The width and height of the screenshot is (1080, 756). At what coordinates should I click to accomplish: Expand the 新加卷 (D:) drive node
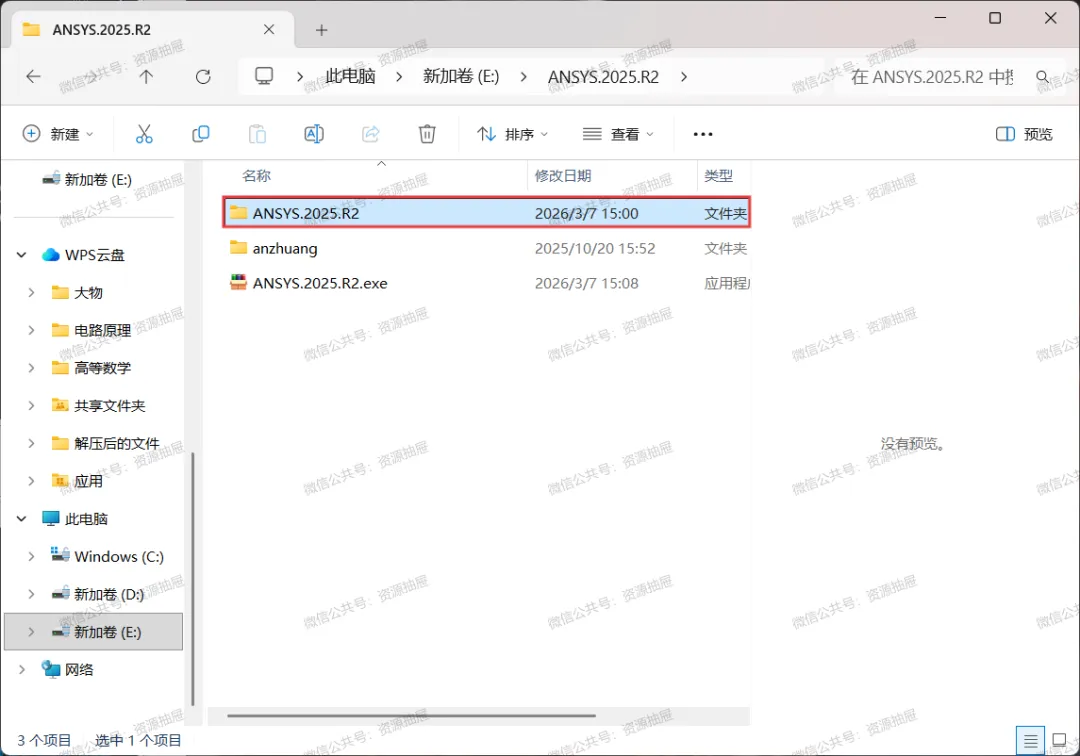(31, 594)
